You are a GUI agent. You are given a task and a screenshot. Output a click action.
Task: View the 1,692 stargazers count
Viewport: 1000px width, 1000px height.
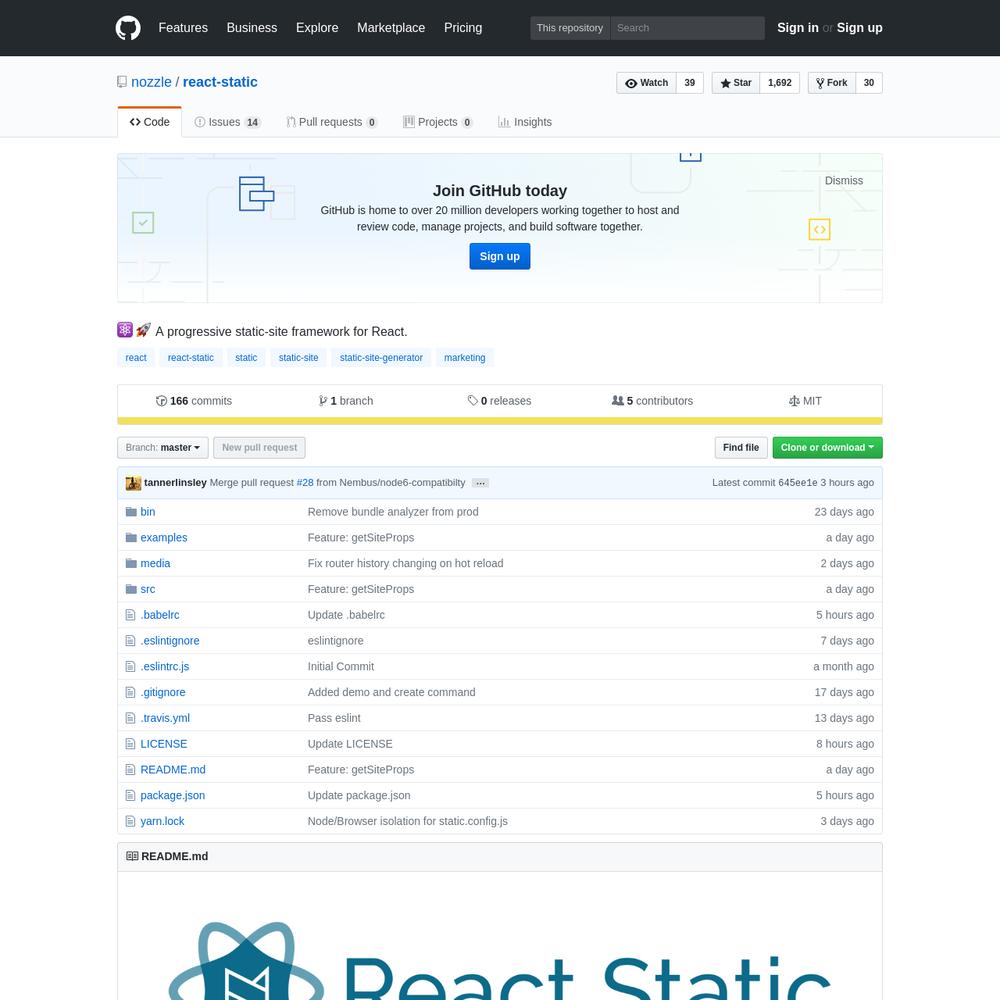[779, 83]
